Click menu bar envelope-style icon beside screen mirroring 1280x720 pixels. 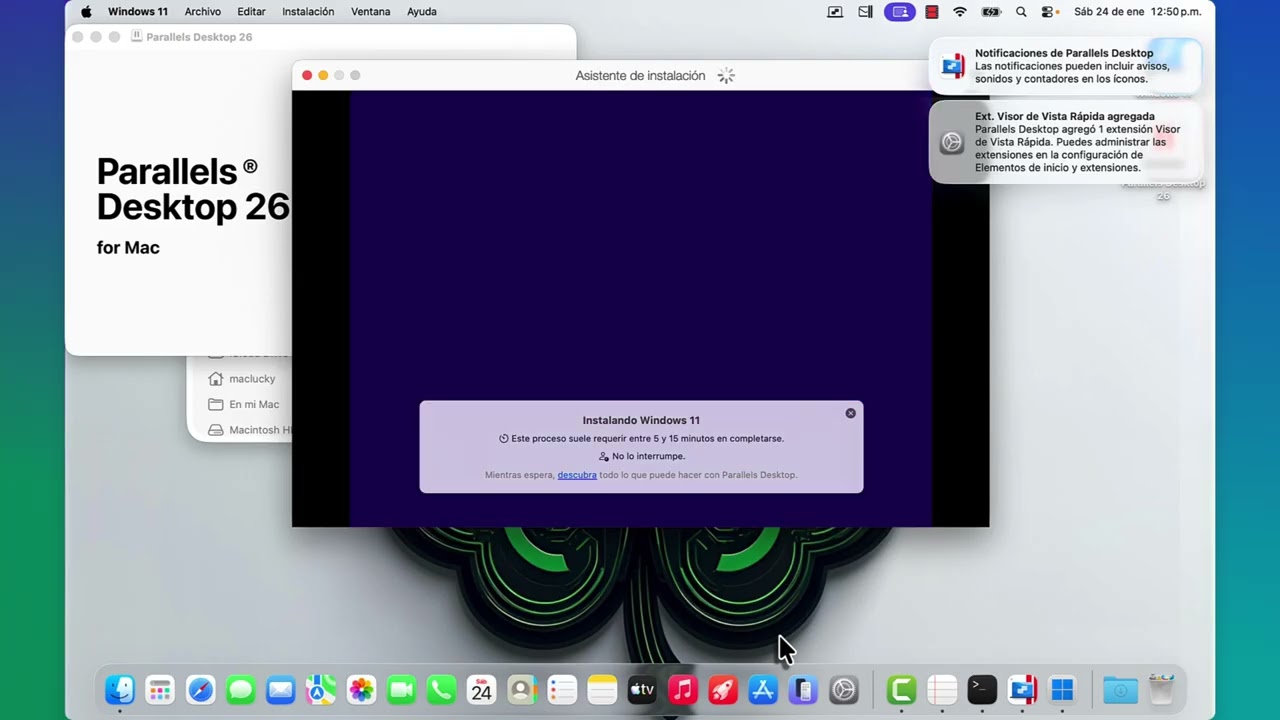[865, 12]
